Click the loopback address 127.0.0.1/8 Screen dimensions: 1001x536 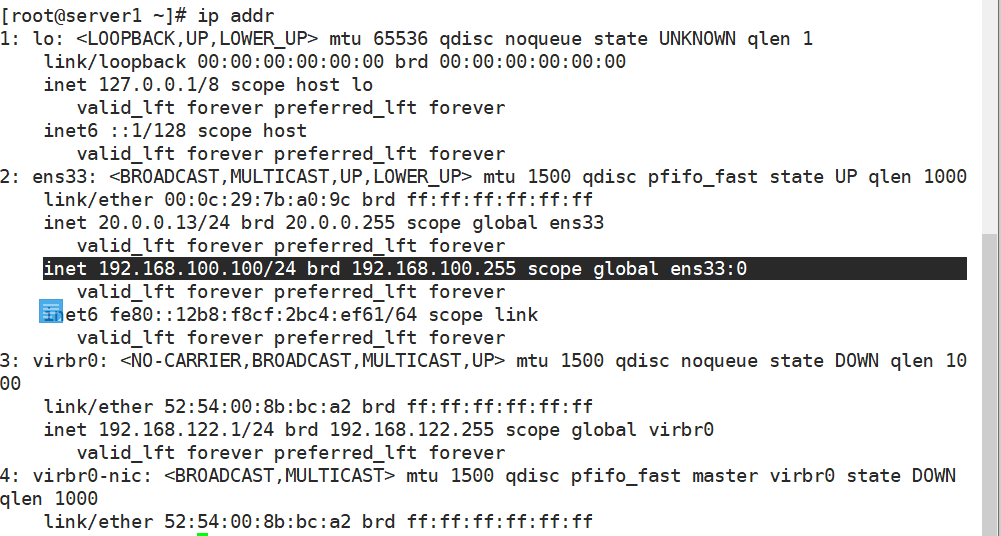[x=159, y=85]
